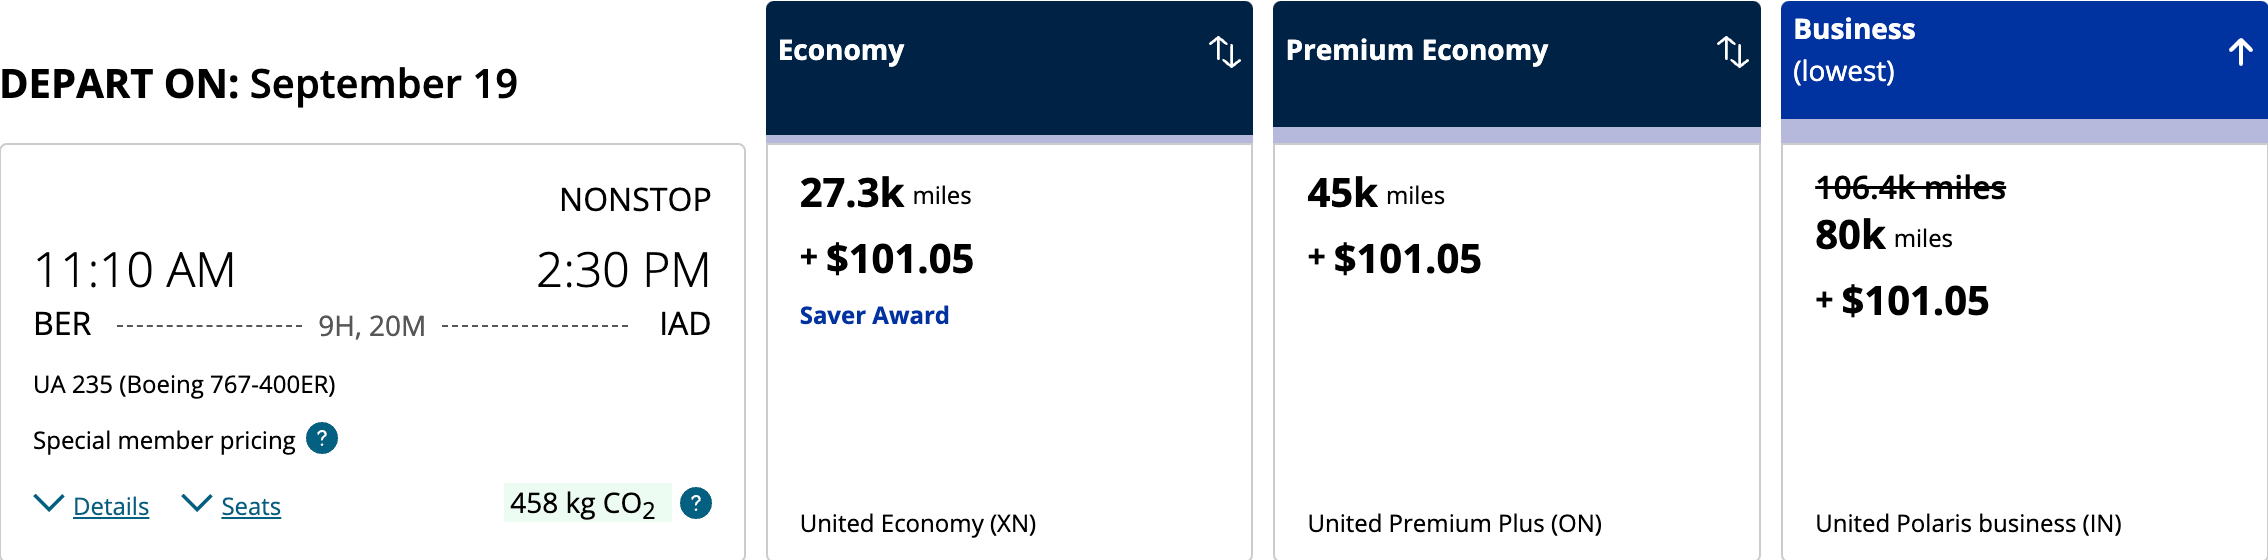Screen dimensions: 2268x560
Task: Click the 458 kg CO2 emissions badge
Action: (583, 503)
